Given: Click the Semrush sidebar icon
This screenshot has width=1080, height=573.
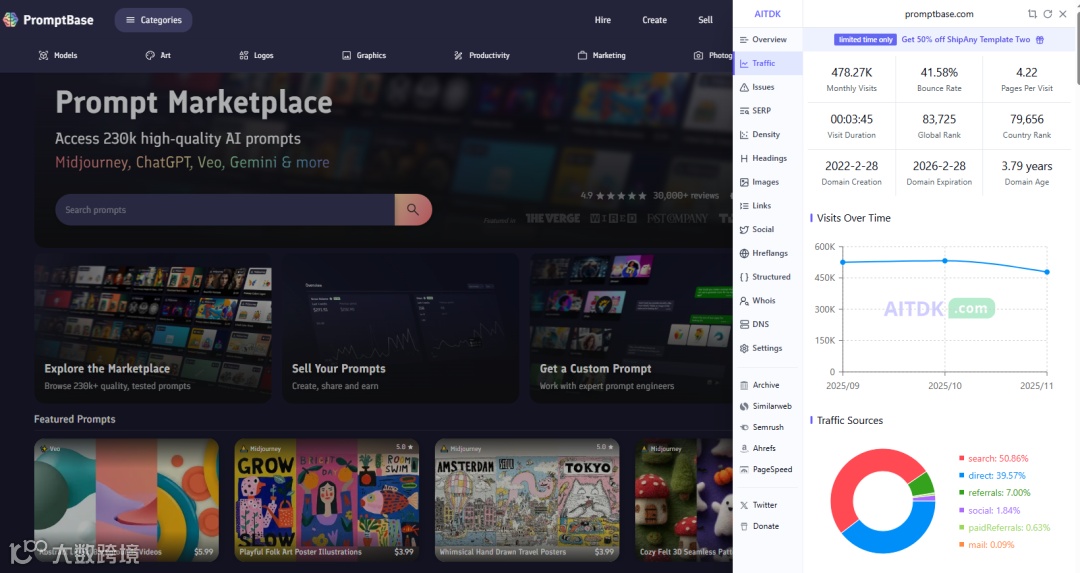Looking at the screenshot, I should 744,428.
